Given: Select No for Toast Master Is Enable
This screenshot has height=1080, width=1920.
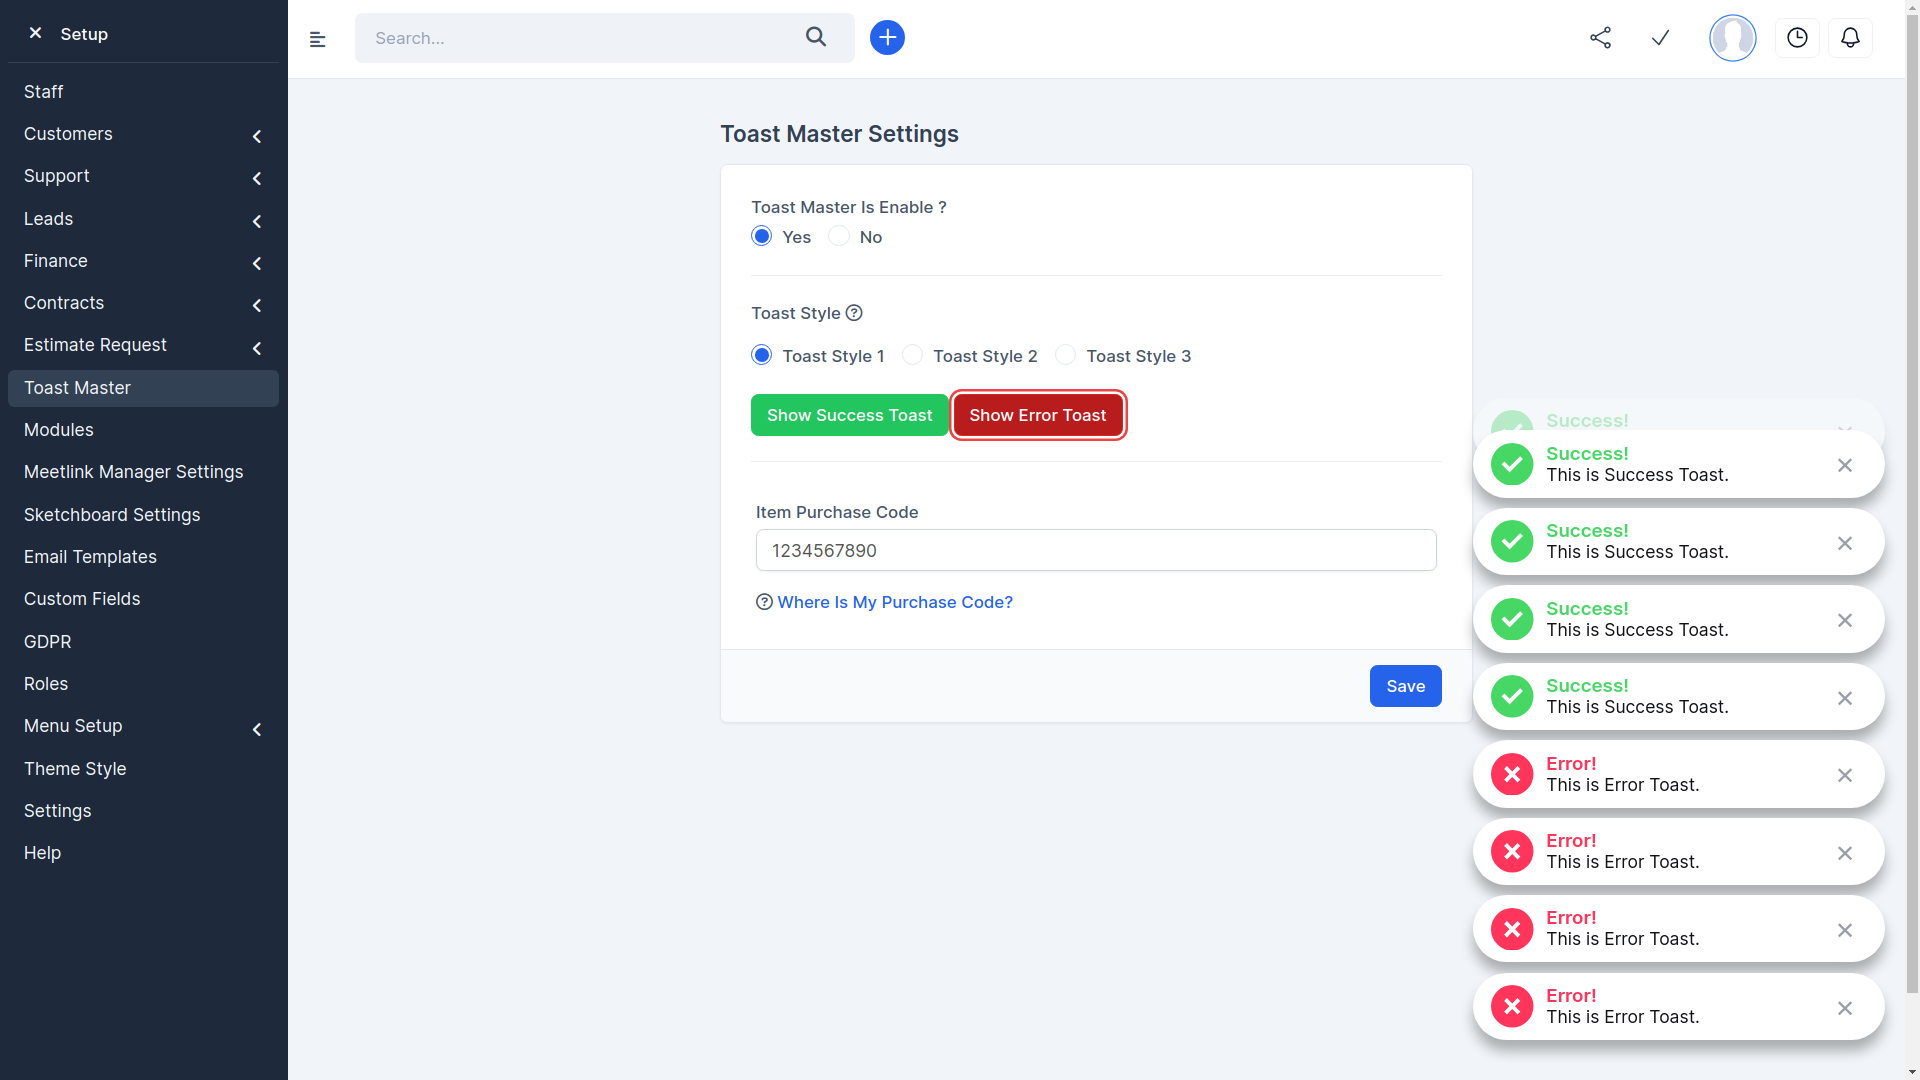Looking at the screenshot, I should [x=838, y=236].
